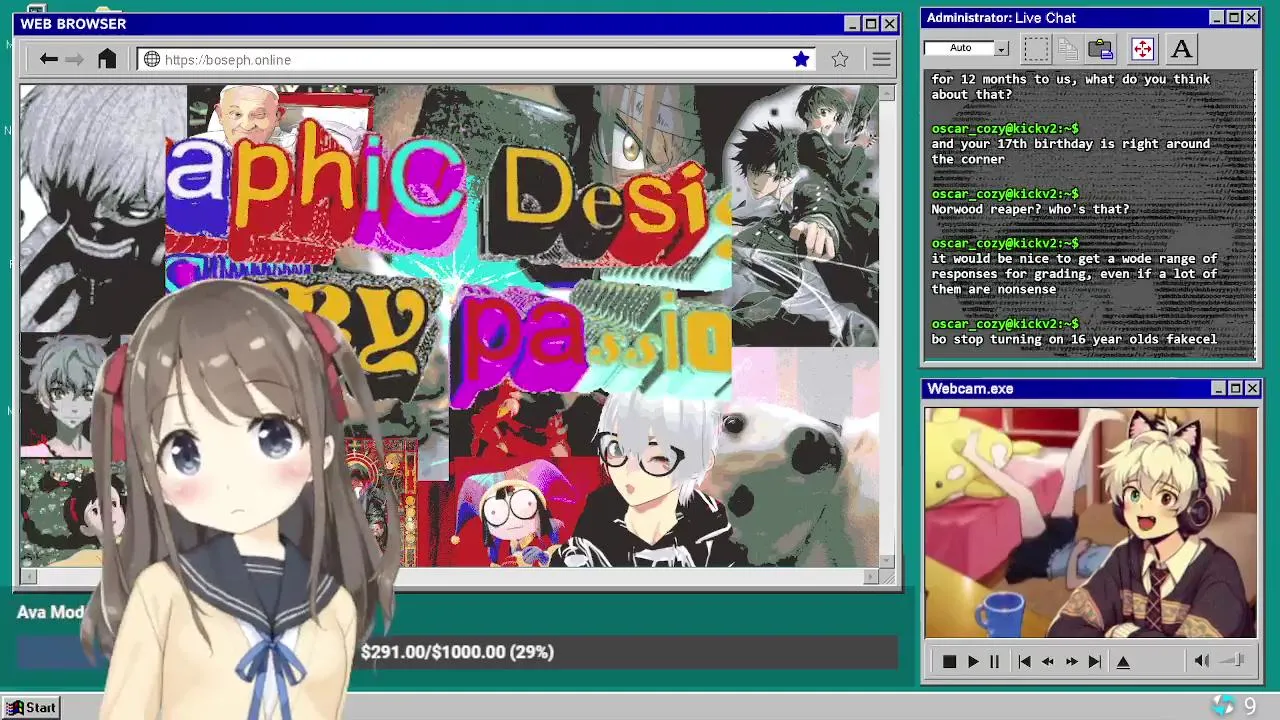Pause the webcam stream
The image size is (1280, 720).
pyautogui.click(x=994, y=661)
